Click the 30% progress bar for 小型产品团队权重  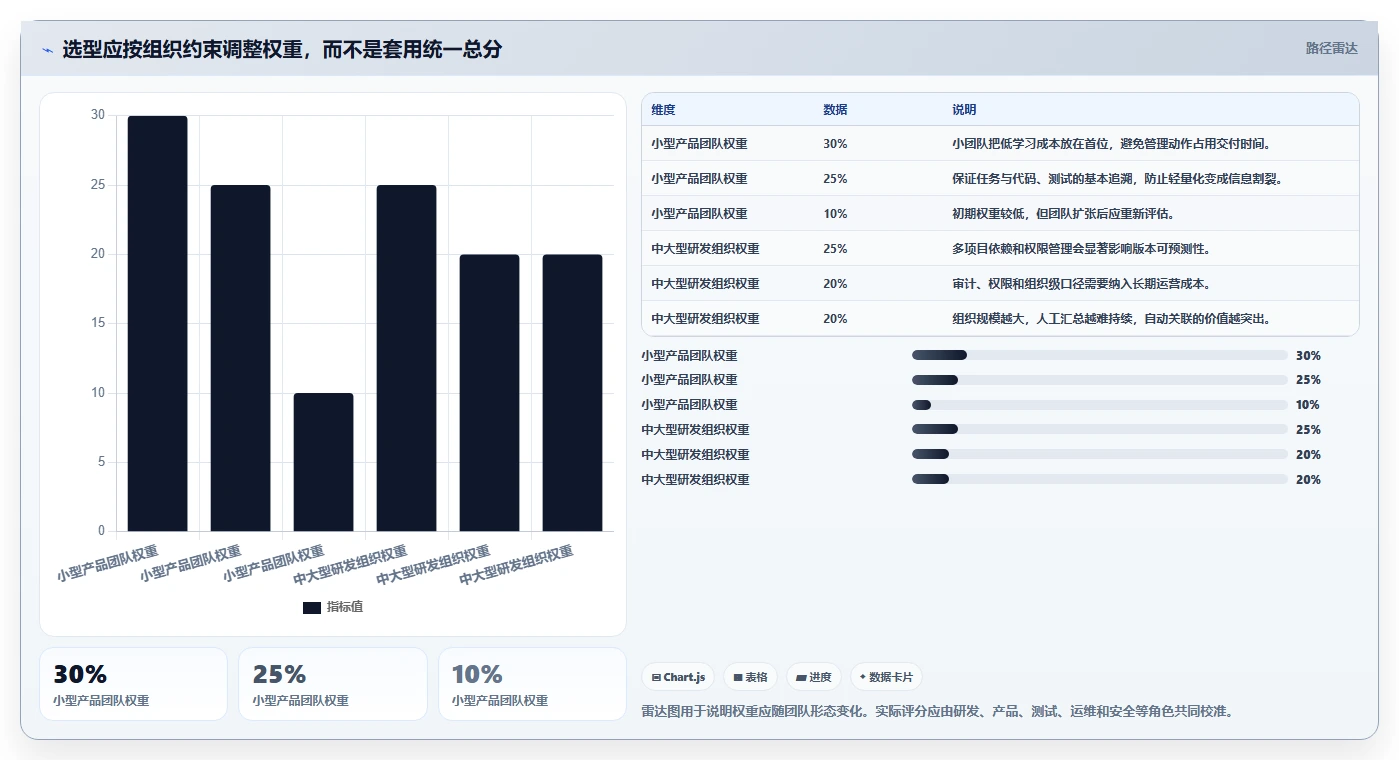pyautogui.click(x=1100, y=355)
